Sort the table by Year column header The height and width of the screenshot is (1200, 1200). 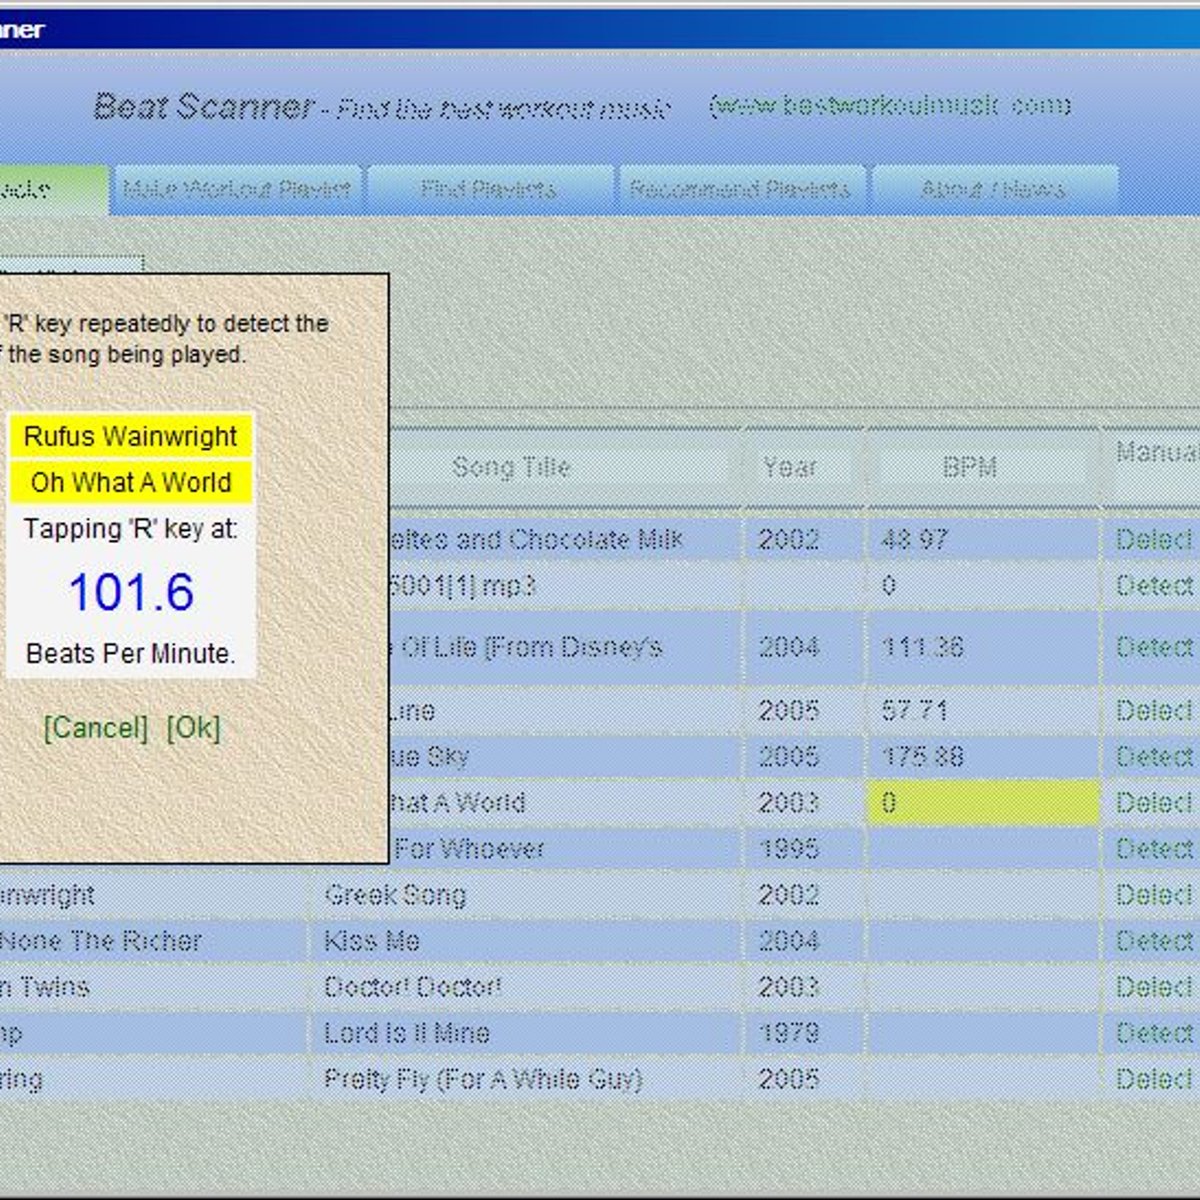click(790, 467)
